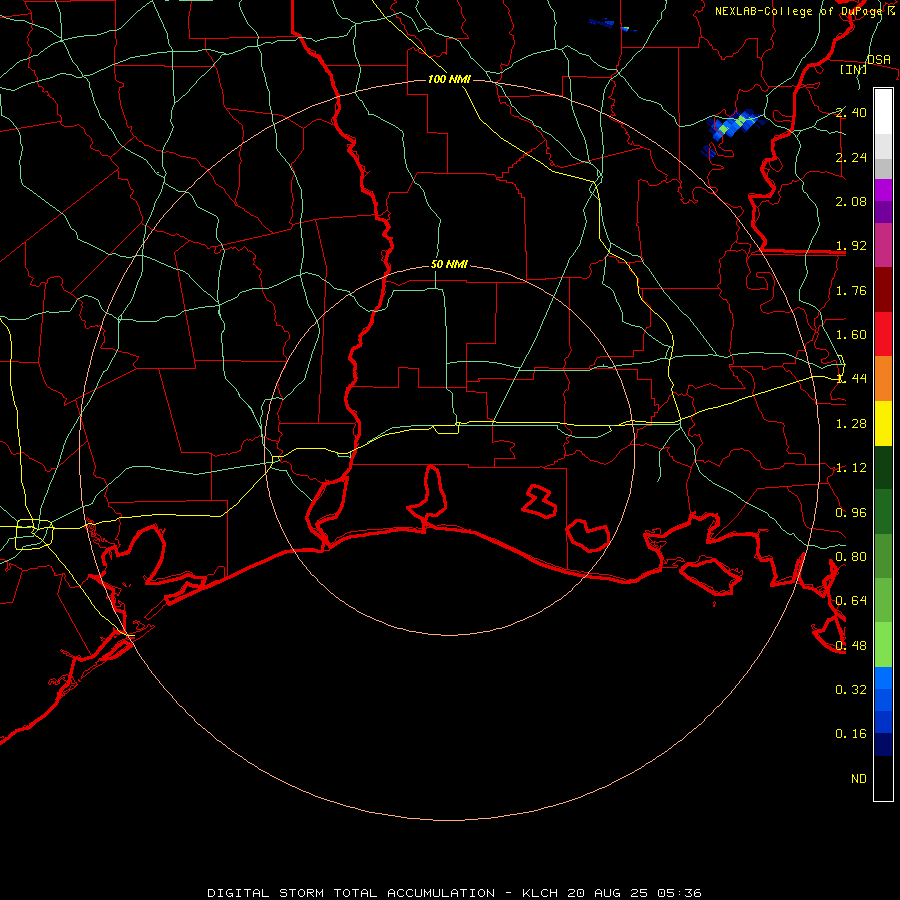
Task: Pick the orange legend swatch
Action: 883,379
